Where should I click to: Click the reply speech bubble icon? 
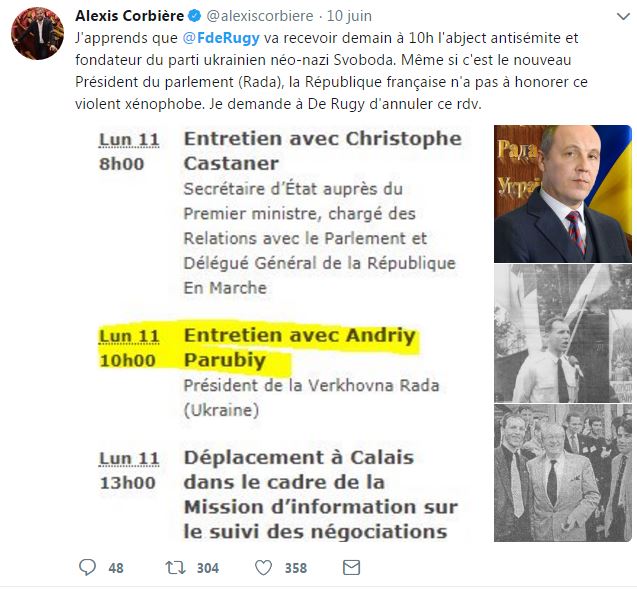point(87,567)
